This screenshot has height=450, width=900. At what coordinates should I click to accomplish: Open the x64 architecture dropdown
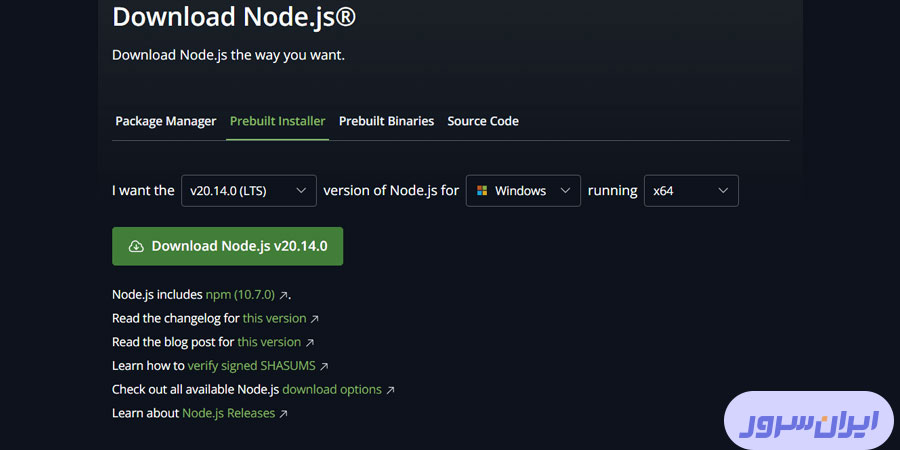(690, 191)
